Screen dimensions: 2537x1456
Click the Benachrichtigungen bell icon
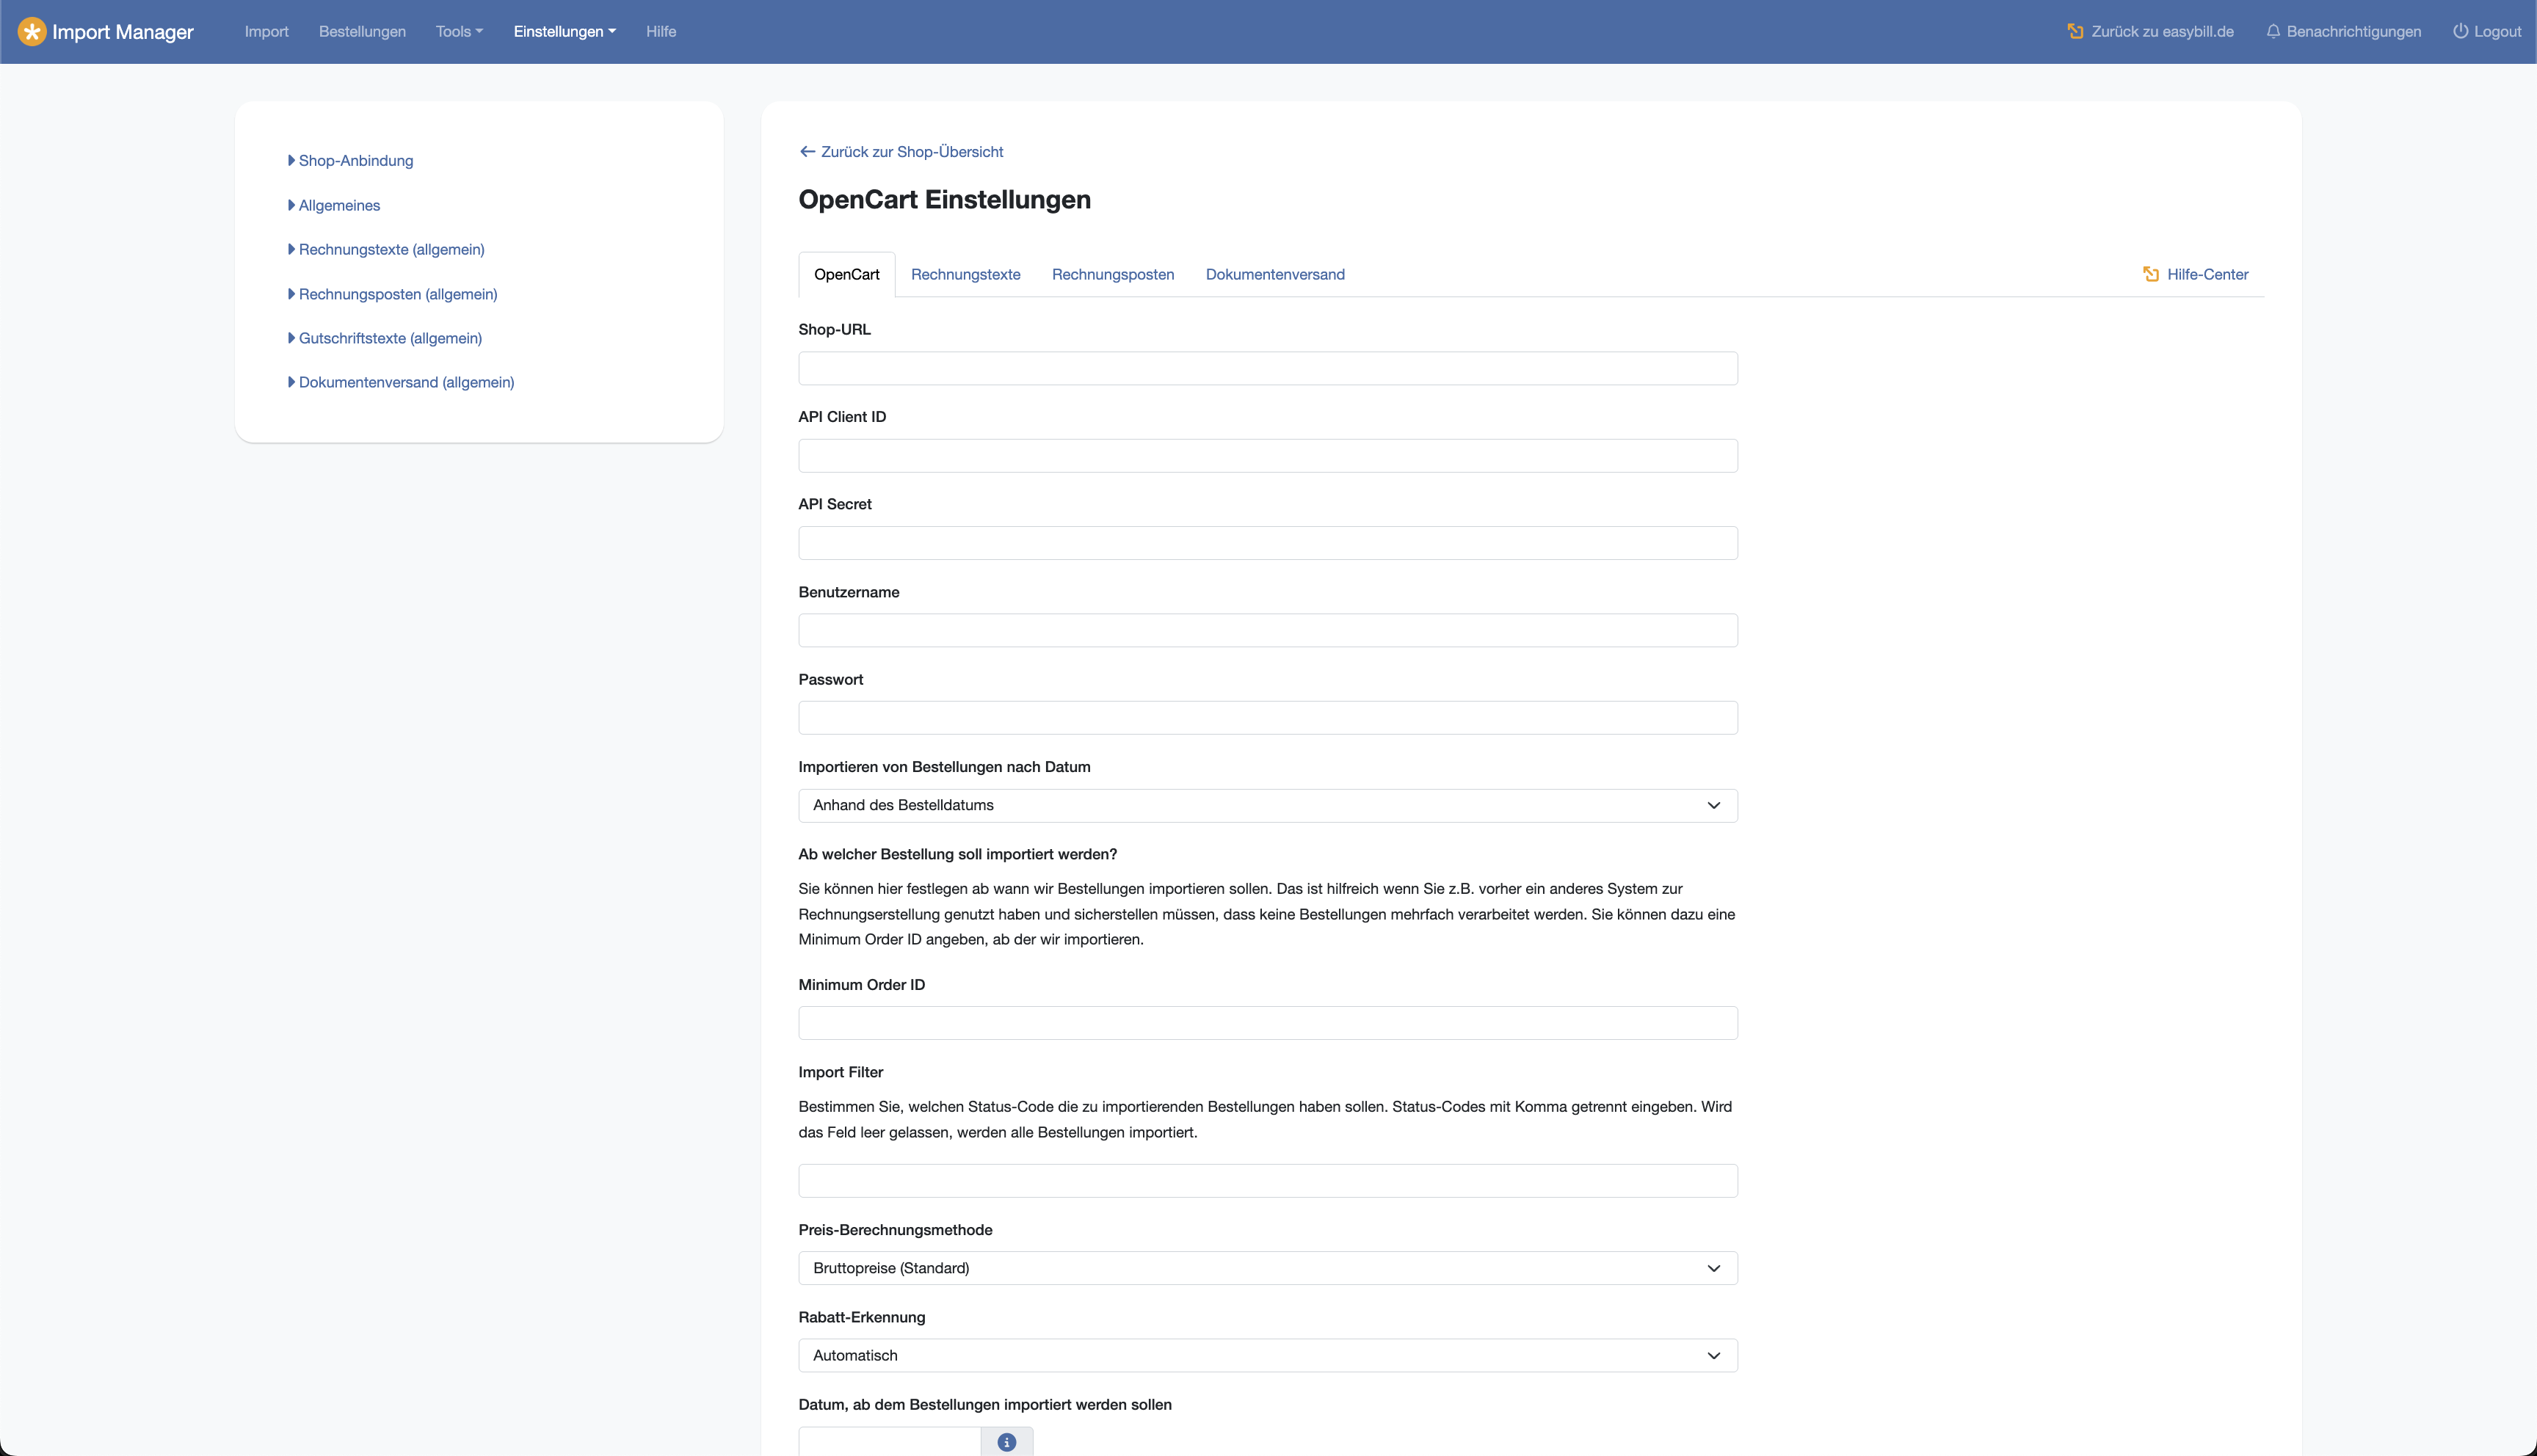(x=2273, y=32)
